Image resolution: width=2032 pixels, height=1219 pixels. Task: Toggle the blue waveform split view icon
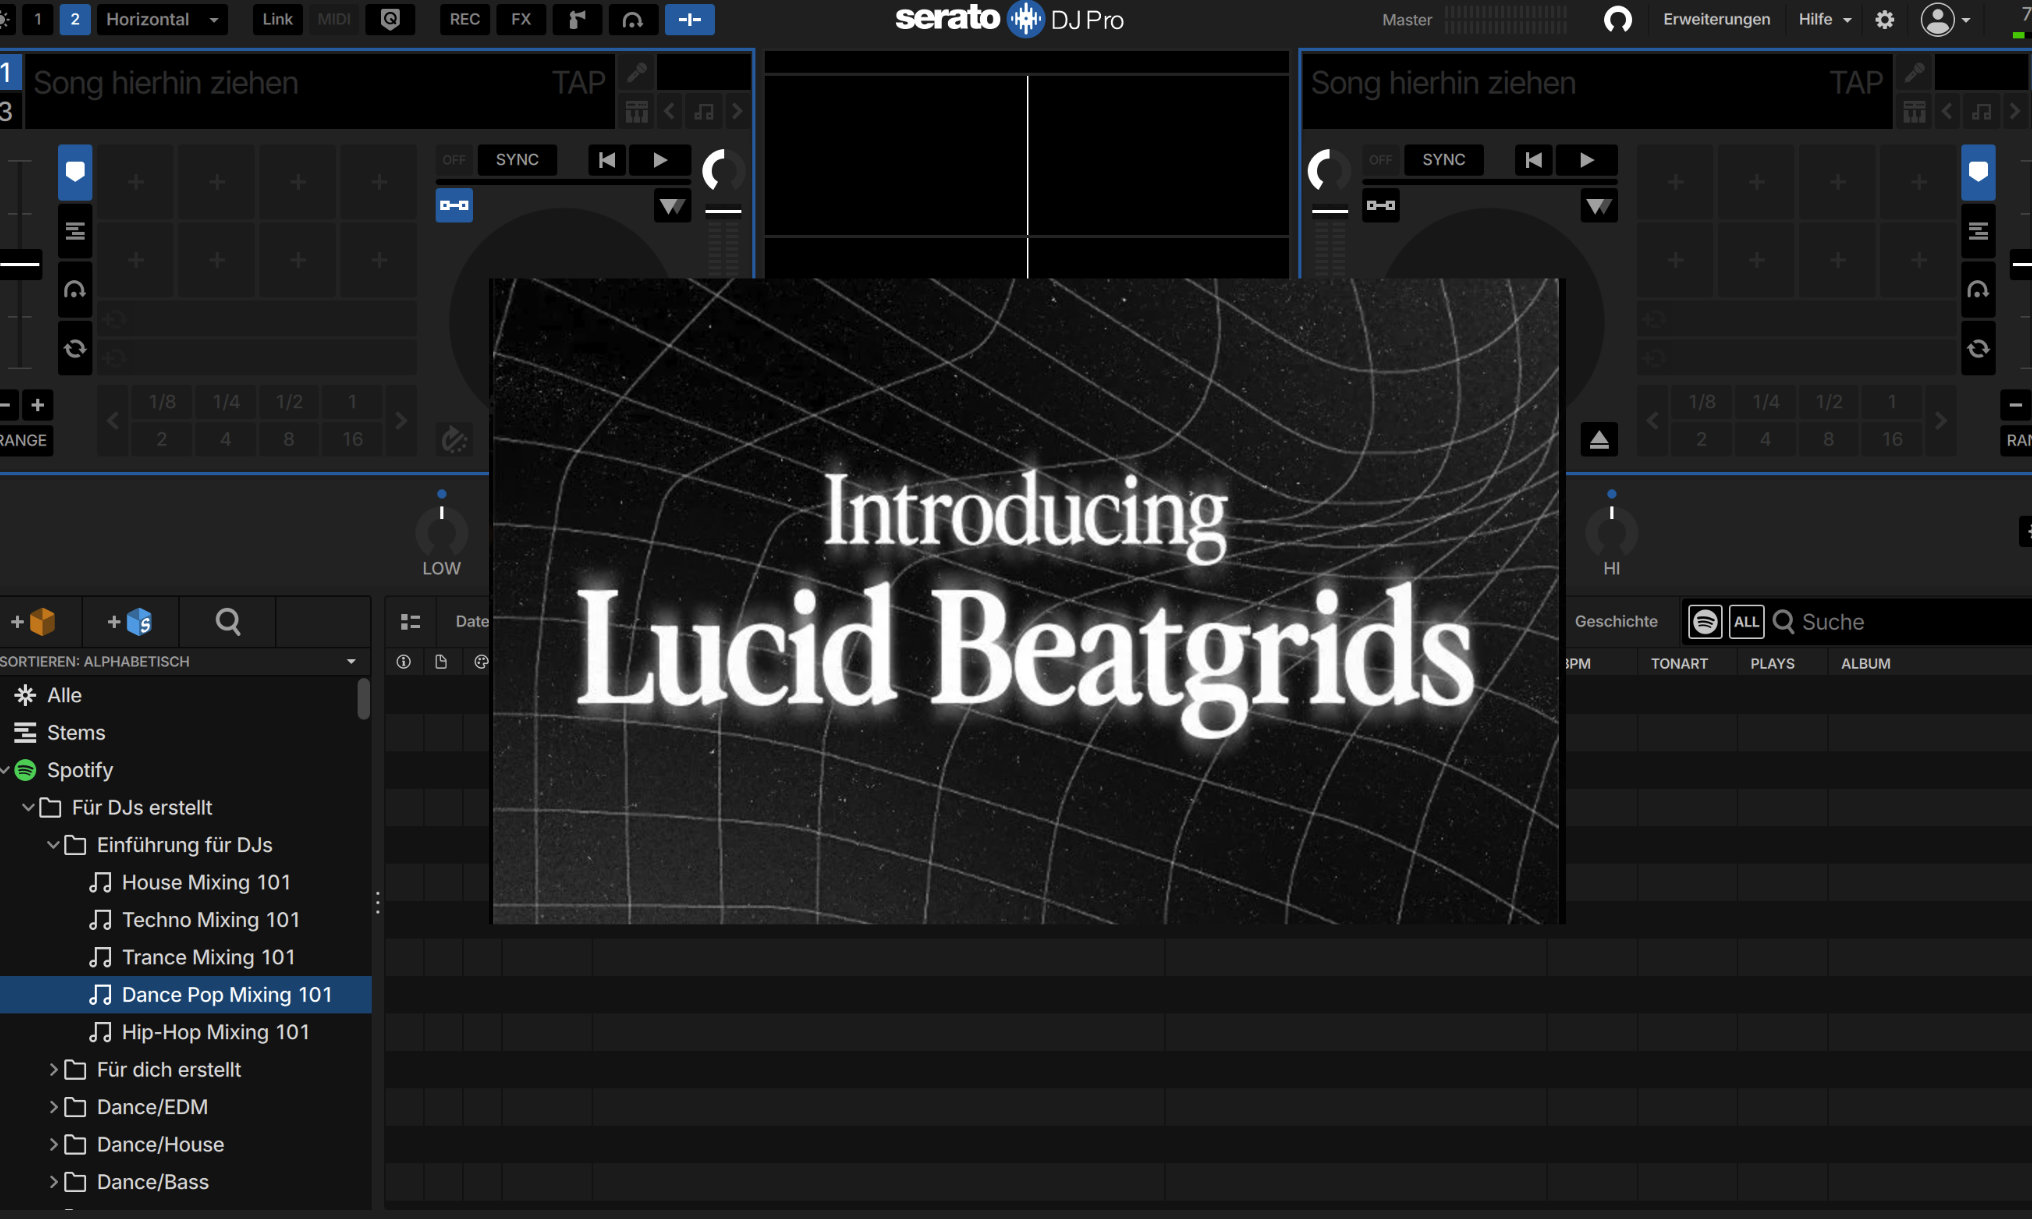[x=690, y=19]
